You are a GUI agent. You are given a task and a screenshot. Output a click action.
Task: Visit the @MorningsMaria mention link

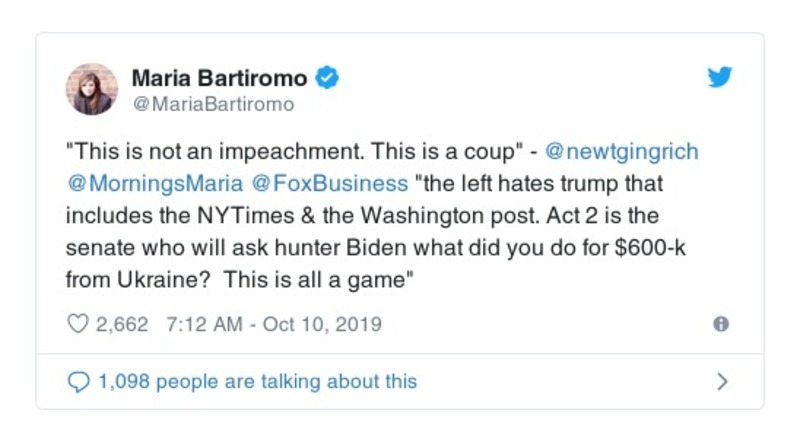click(x=148, y=185)
